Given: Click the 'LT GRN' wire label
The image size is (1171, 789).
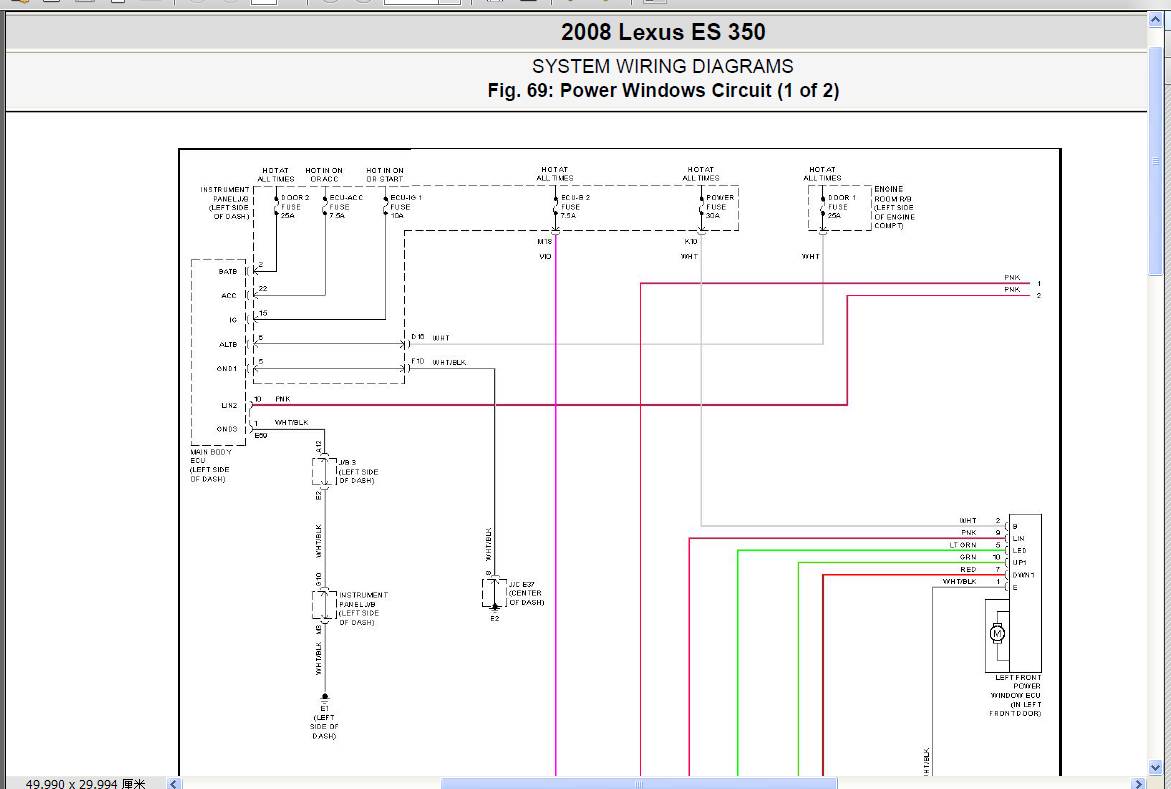Looking at the screenshot, I should click(963, 545).
